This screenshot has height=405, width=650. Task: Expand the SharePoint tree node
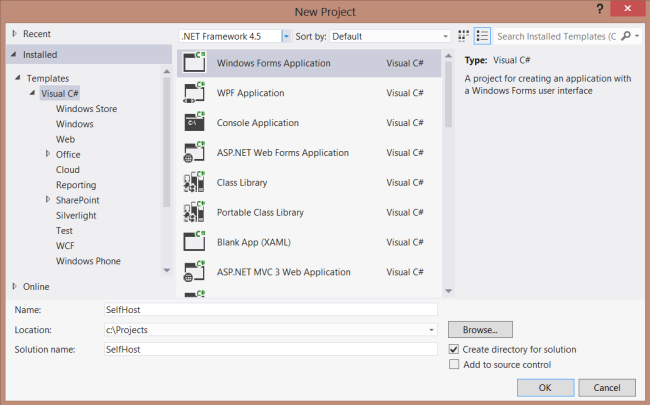pos(48,199)
